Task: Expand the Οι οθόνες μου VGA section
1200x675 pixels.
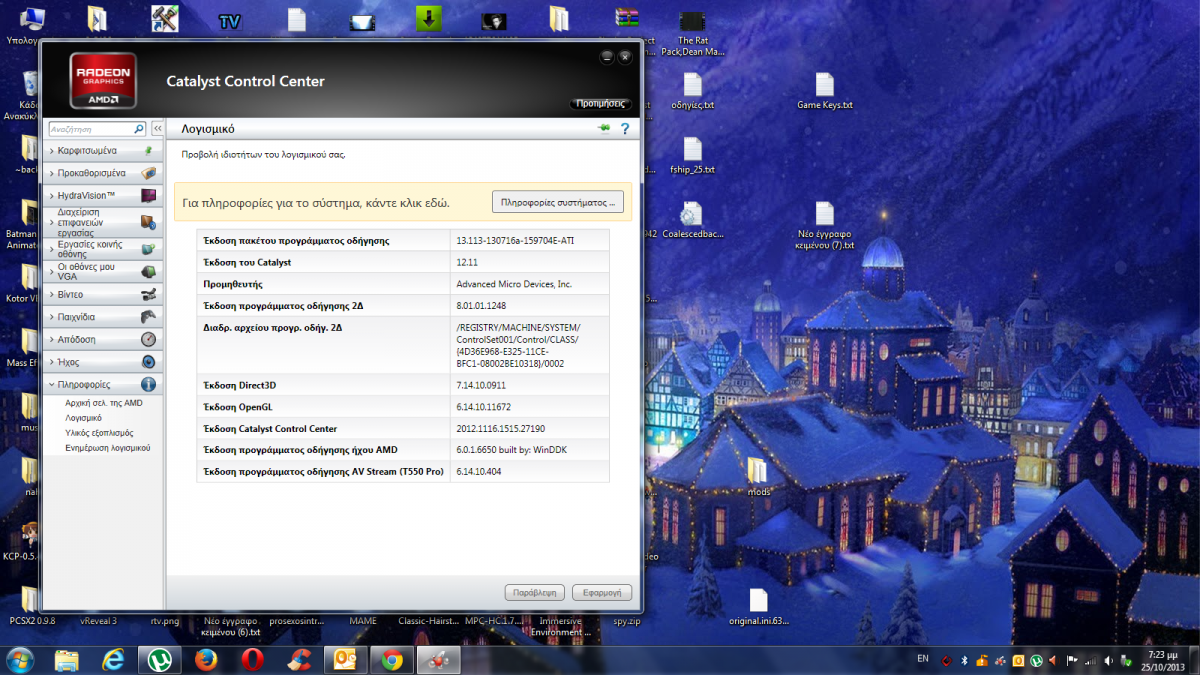Action: tap(104, 272)
